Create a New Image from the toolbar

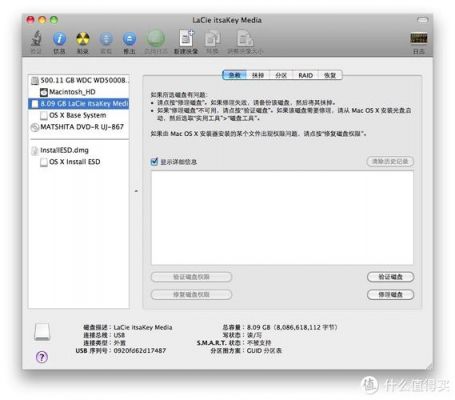pyautogui.click(x=186, y=38)
